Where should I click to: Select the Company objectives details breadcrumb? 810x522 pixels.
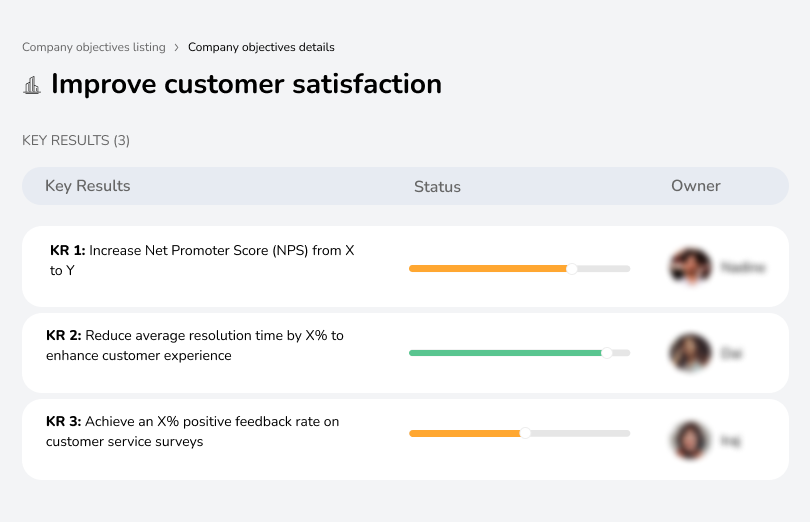click(261, 47)
